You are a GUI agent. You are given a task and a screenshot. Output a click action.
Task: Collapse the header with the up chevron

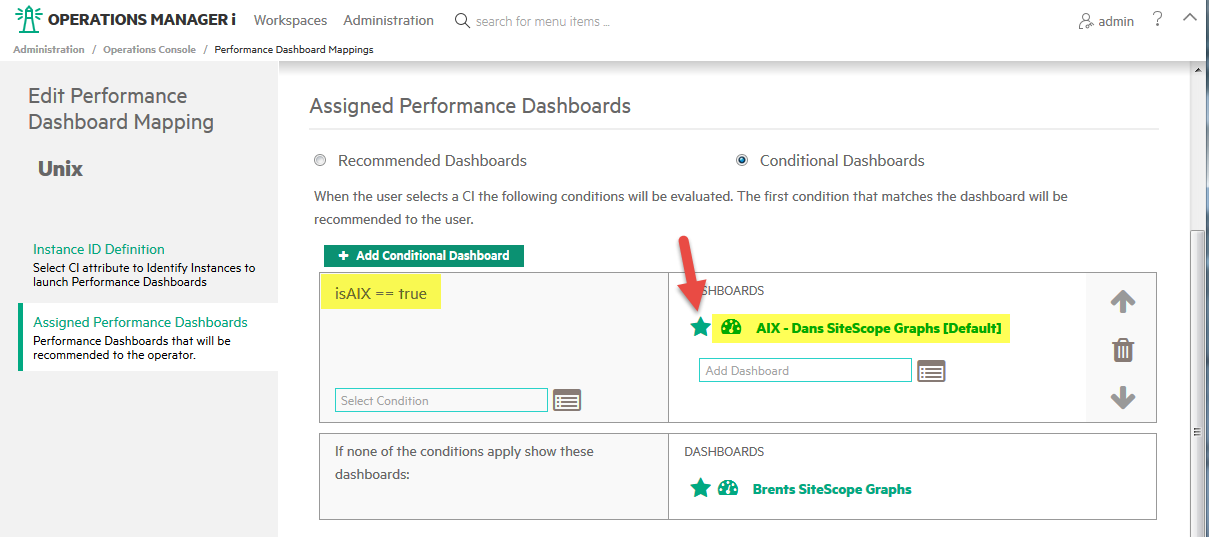coord(1189,17)
